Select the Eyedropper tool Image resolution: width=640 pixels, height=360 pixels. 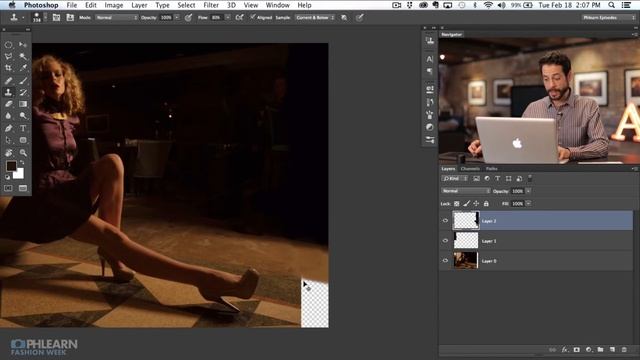[x=23, y=68]
